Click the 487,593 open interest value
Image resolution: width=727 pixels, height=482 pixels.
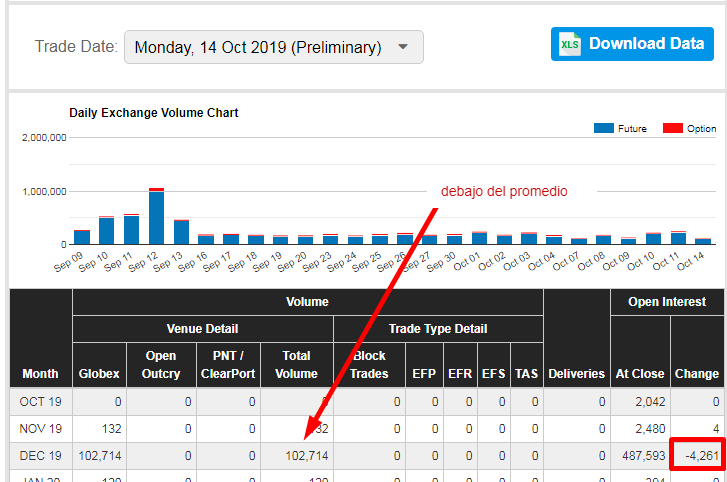pos(640,455)
